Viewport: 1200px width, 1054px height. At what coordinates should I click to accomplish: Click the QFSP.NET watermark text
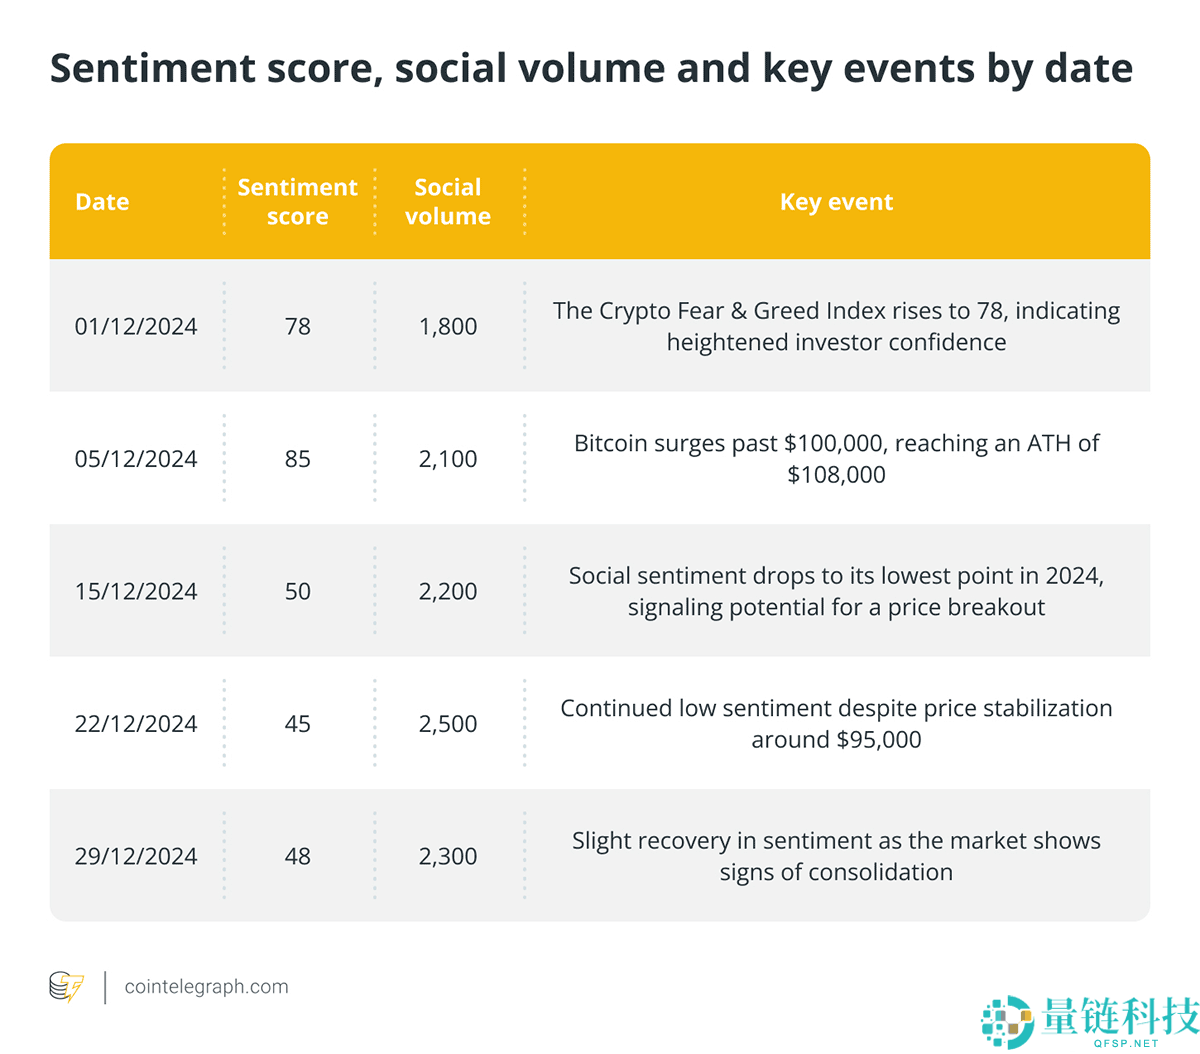coord(1126,1043)
